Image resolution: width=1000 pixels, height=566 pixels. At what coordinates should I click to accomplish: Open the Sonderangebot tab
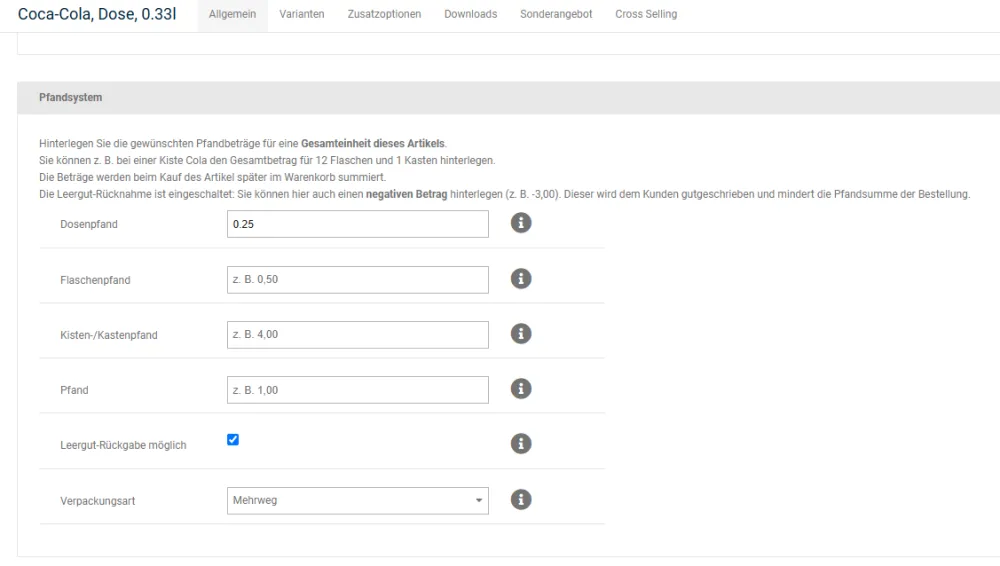(x=556, y=14)
